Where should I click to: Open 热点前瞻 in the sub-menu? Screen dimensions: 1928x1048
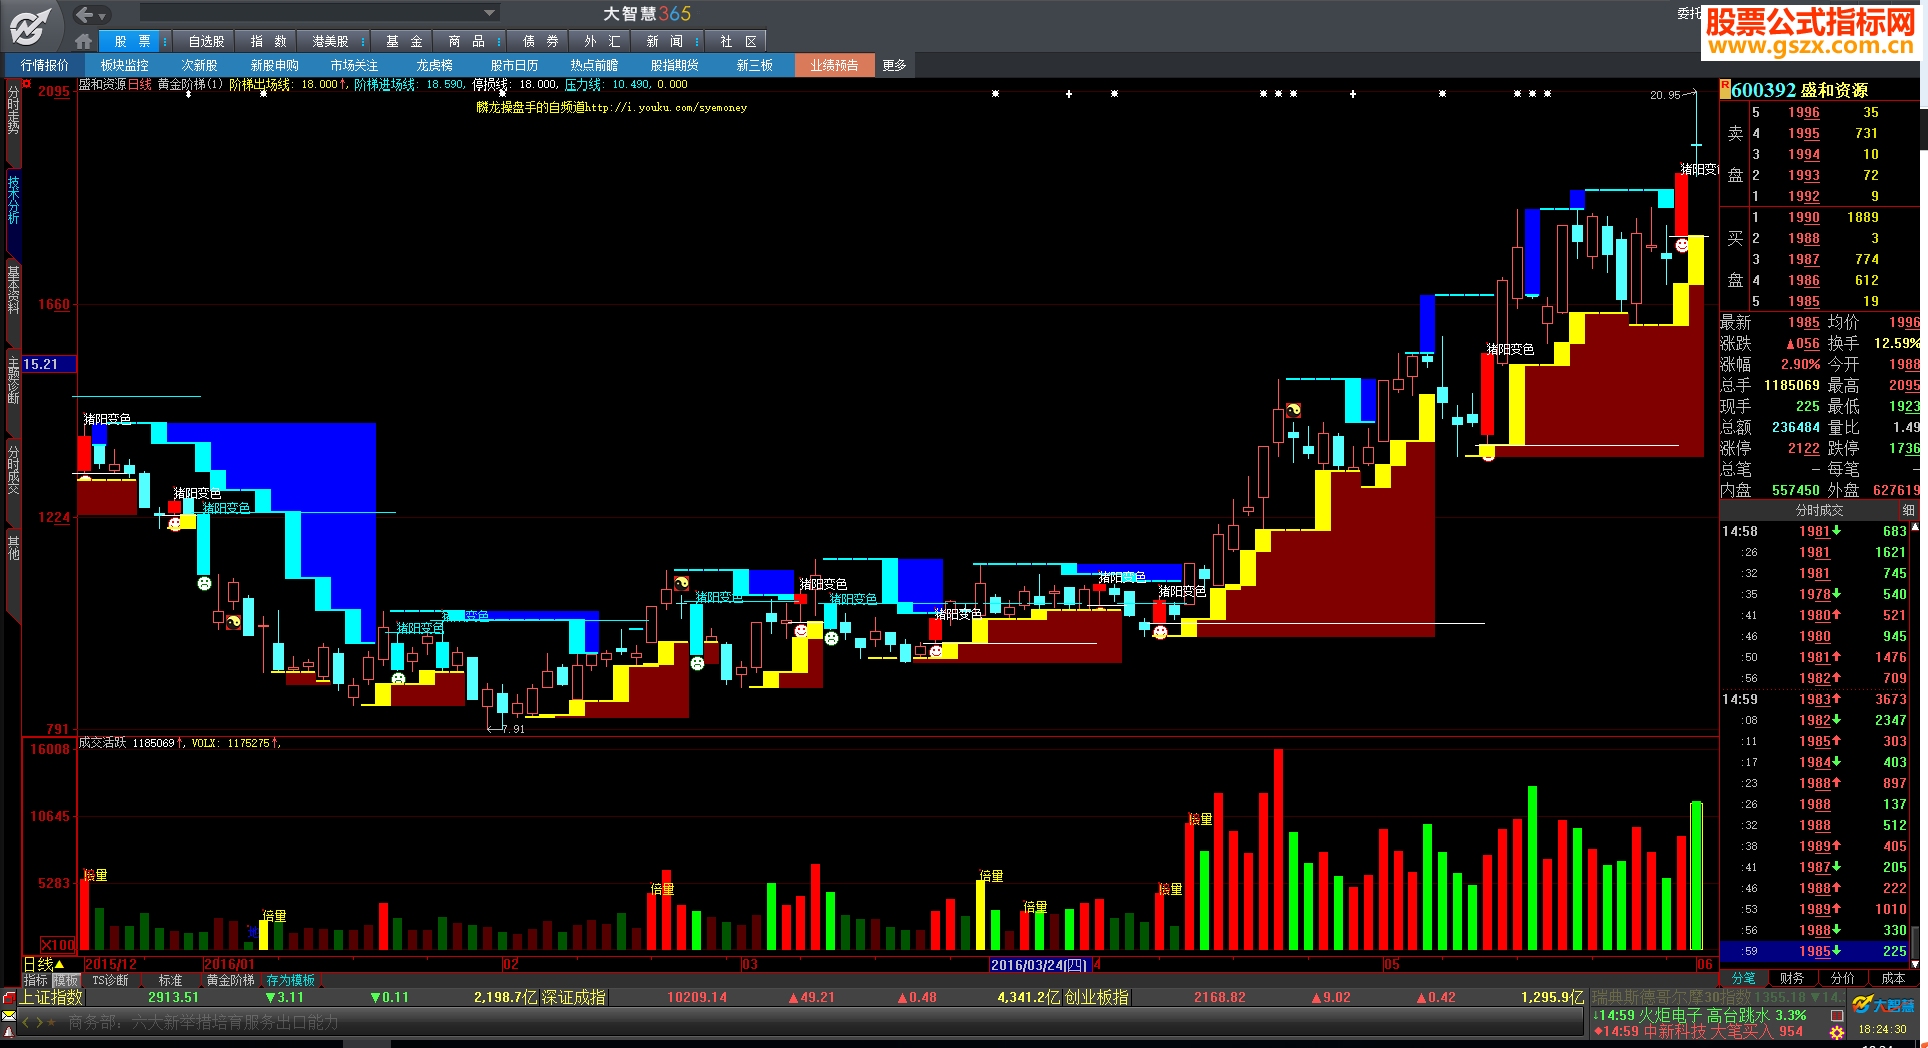594,65
